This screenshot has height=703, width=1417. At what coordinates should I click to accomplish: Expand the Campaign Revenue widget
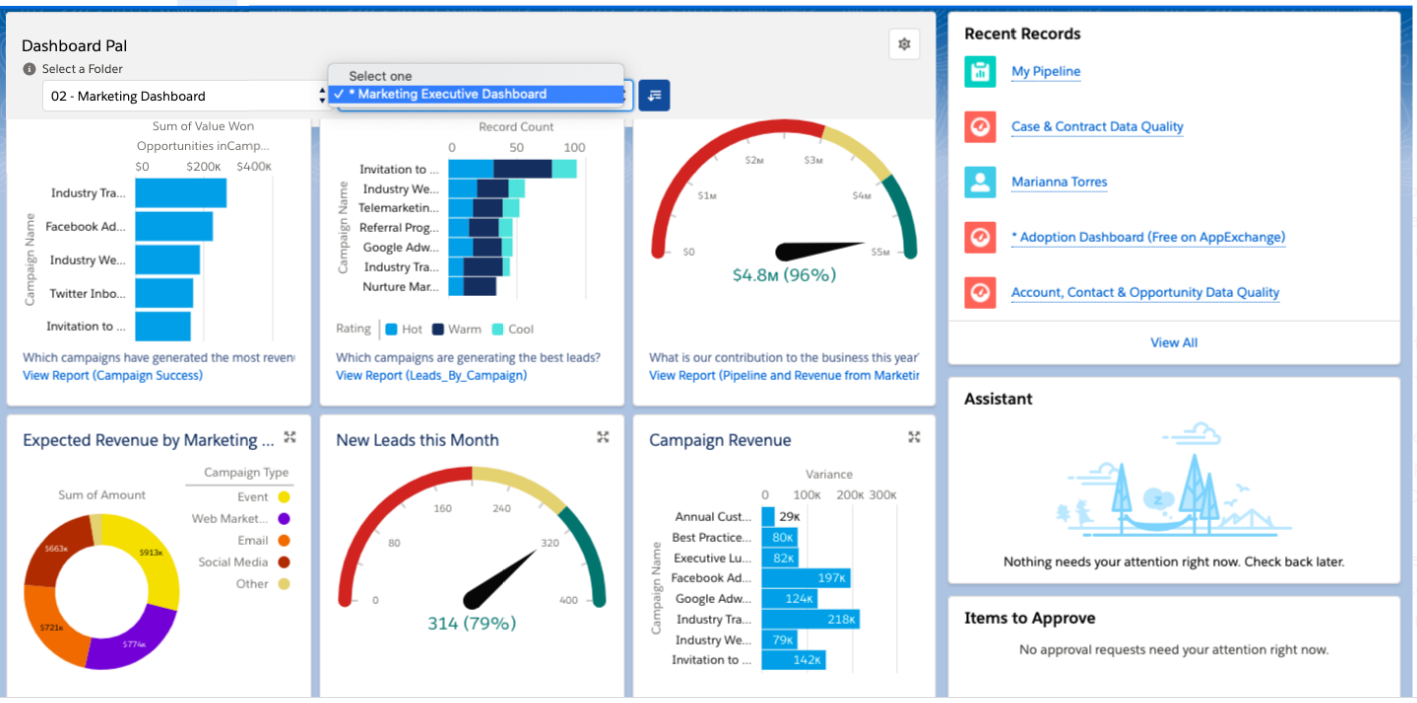913,436
